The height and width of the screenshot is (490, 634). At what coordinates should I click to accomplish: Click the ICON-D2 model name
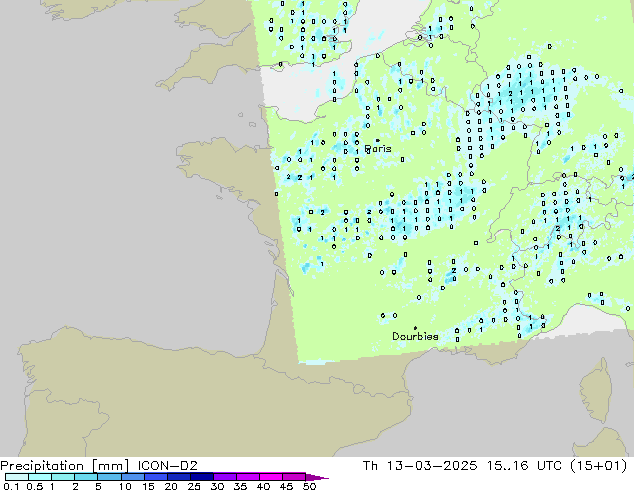click(167, 466)
